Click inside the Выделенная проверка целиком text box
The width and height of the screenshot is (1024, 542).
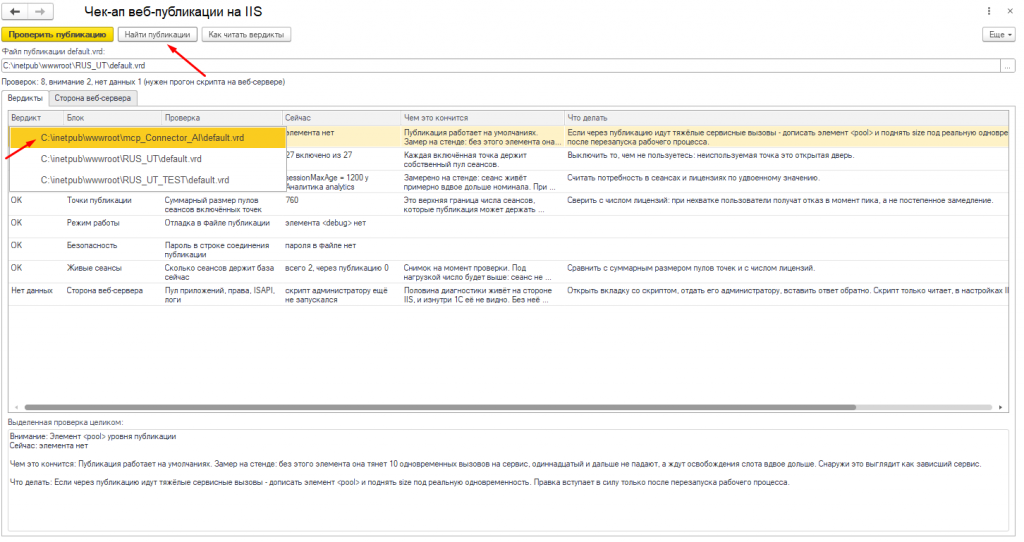[x=508, y=480]
